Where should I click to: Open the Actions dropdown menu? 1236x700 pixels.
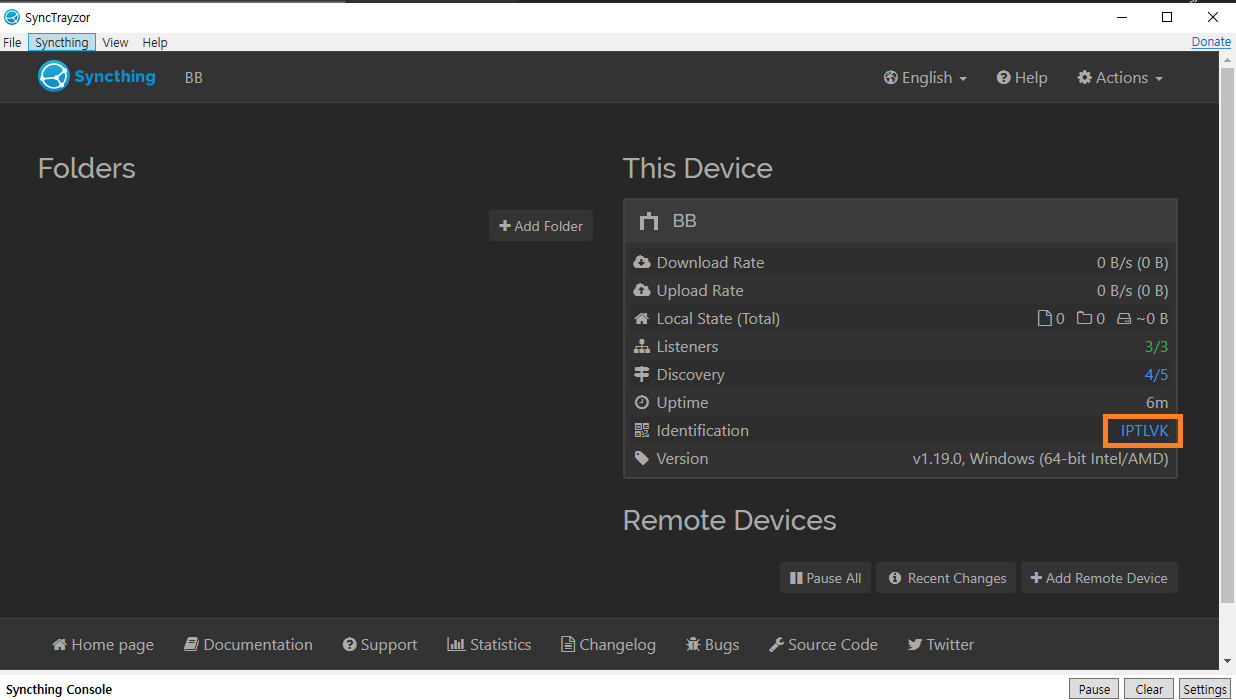(1120, 77)
